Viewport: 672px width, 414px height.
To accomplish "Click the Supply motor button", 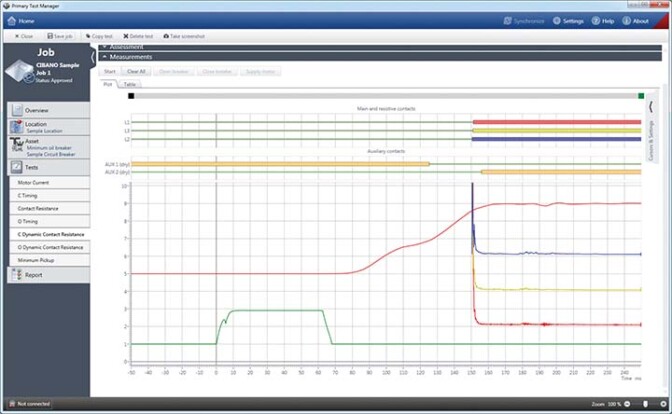I will [x=260, y=72].
